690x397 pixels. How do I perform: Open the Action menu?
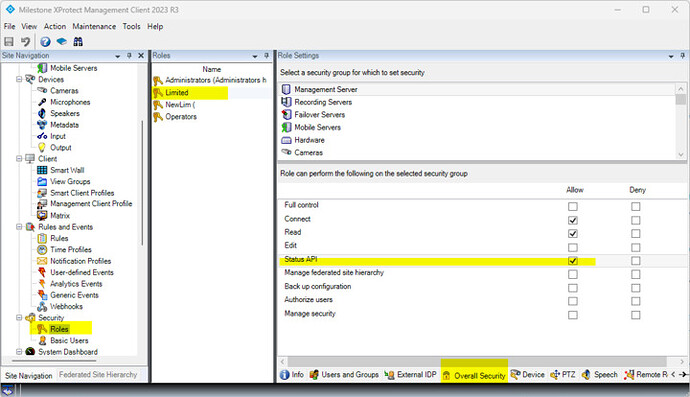(x=55, y=26)
